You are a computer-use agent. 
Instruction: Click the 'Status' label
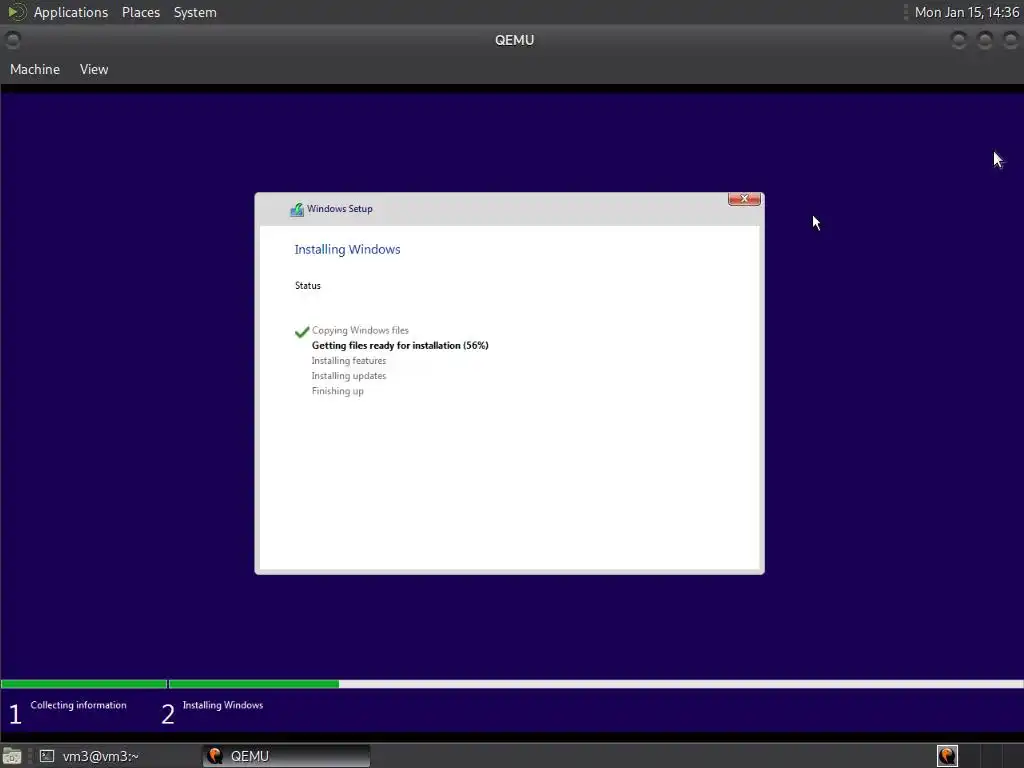click(x=308, y=285)
